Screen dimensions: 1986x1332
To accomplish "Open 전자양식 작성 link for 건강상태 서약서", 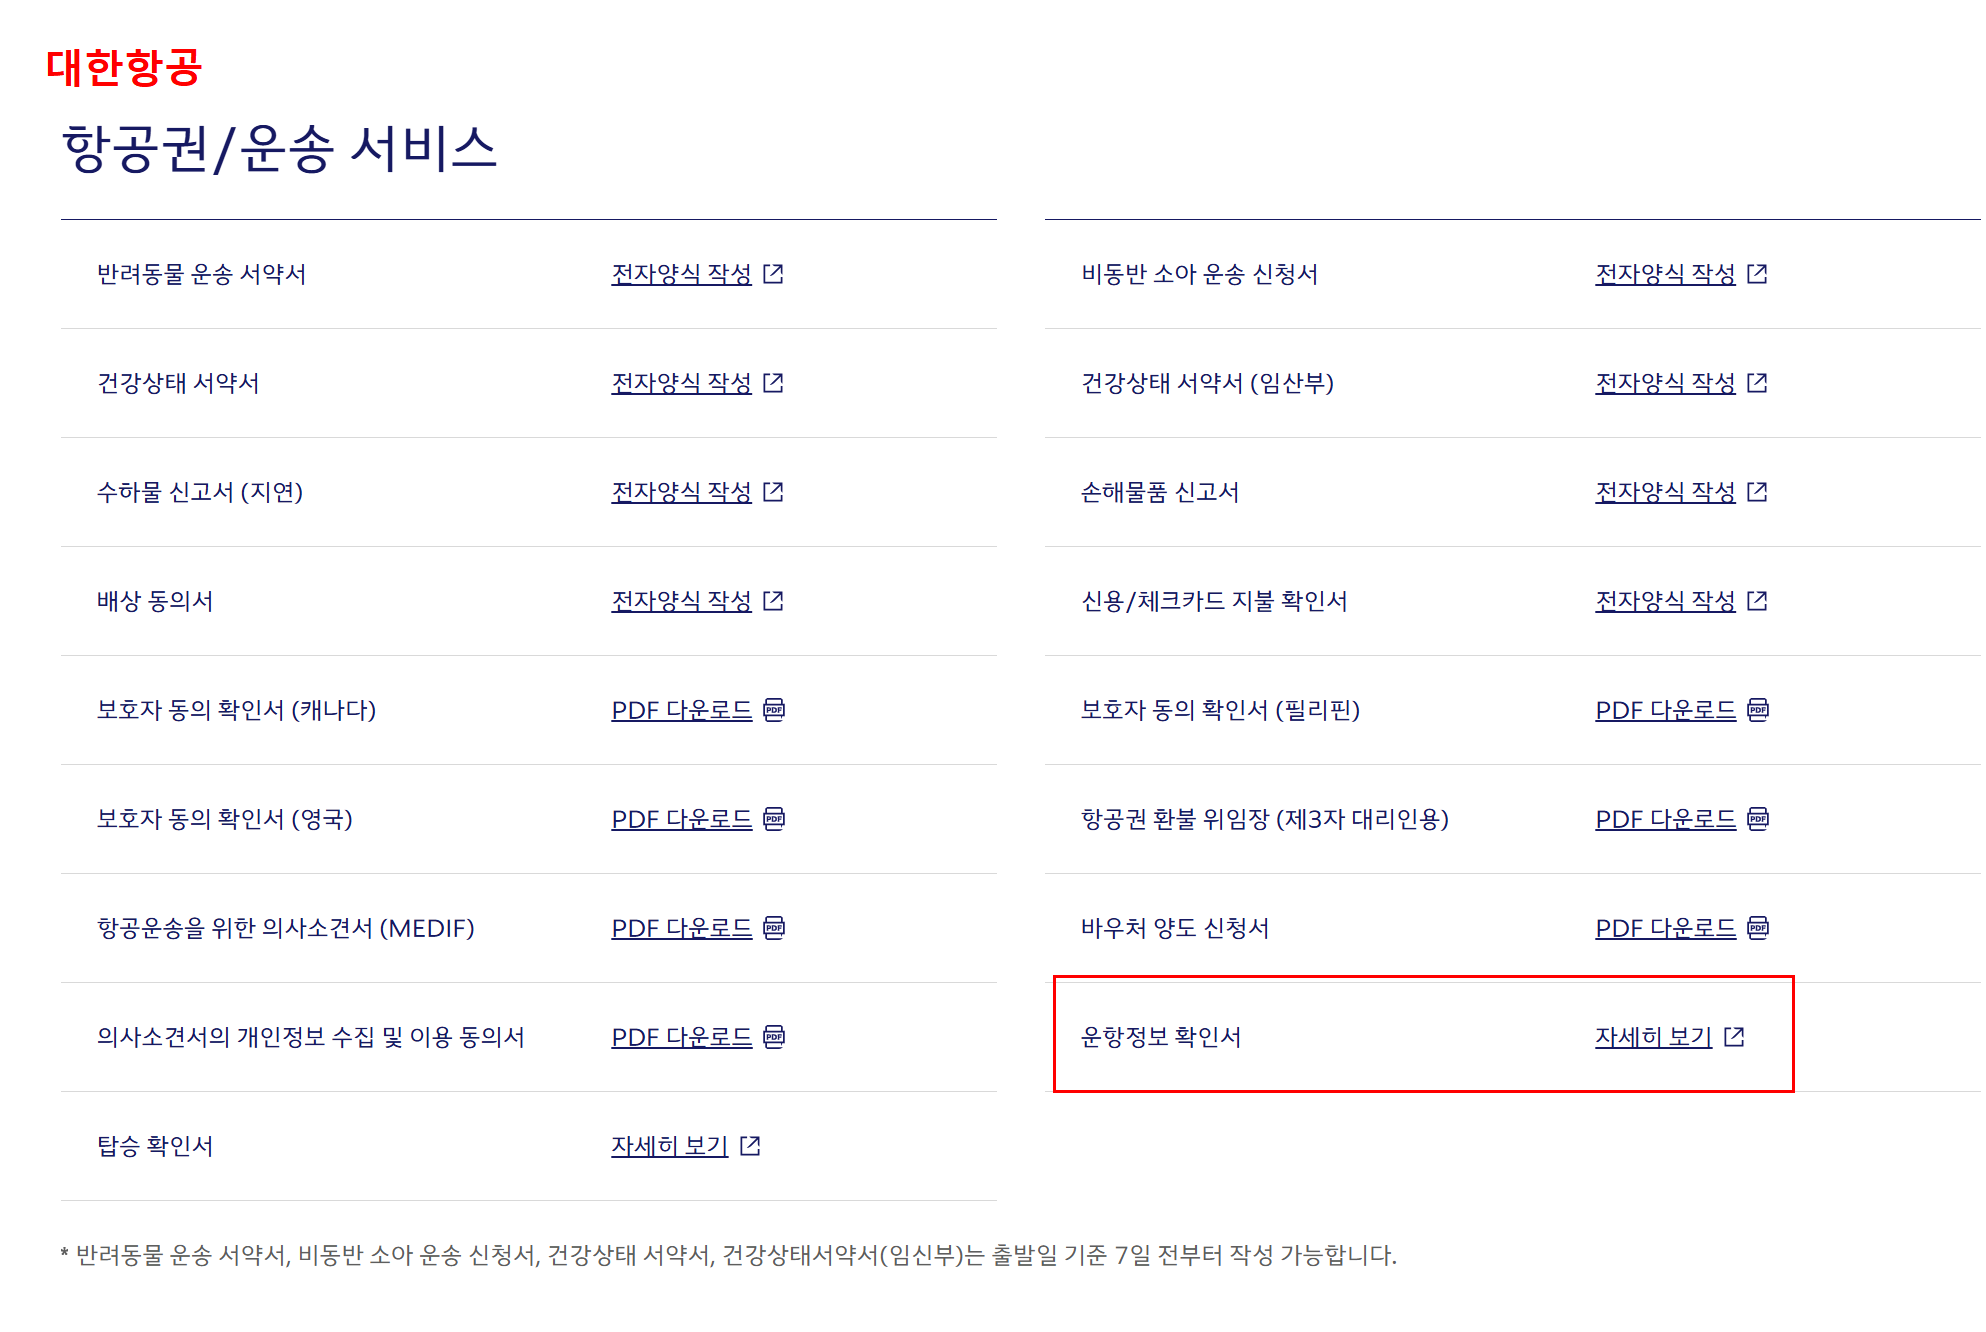I will point(681,383).
